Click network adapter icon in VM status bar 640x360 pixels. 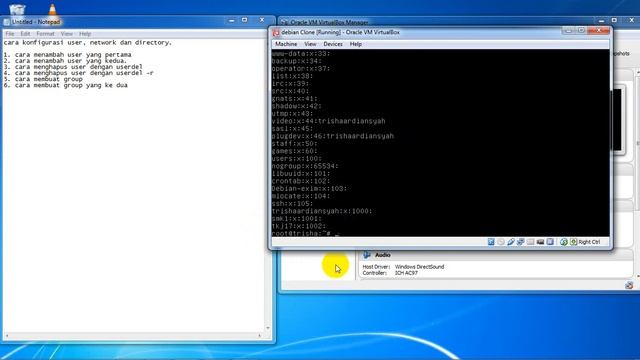[520, 242]
